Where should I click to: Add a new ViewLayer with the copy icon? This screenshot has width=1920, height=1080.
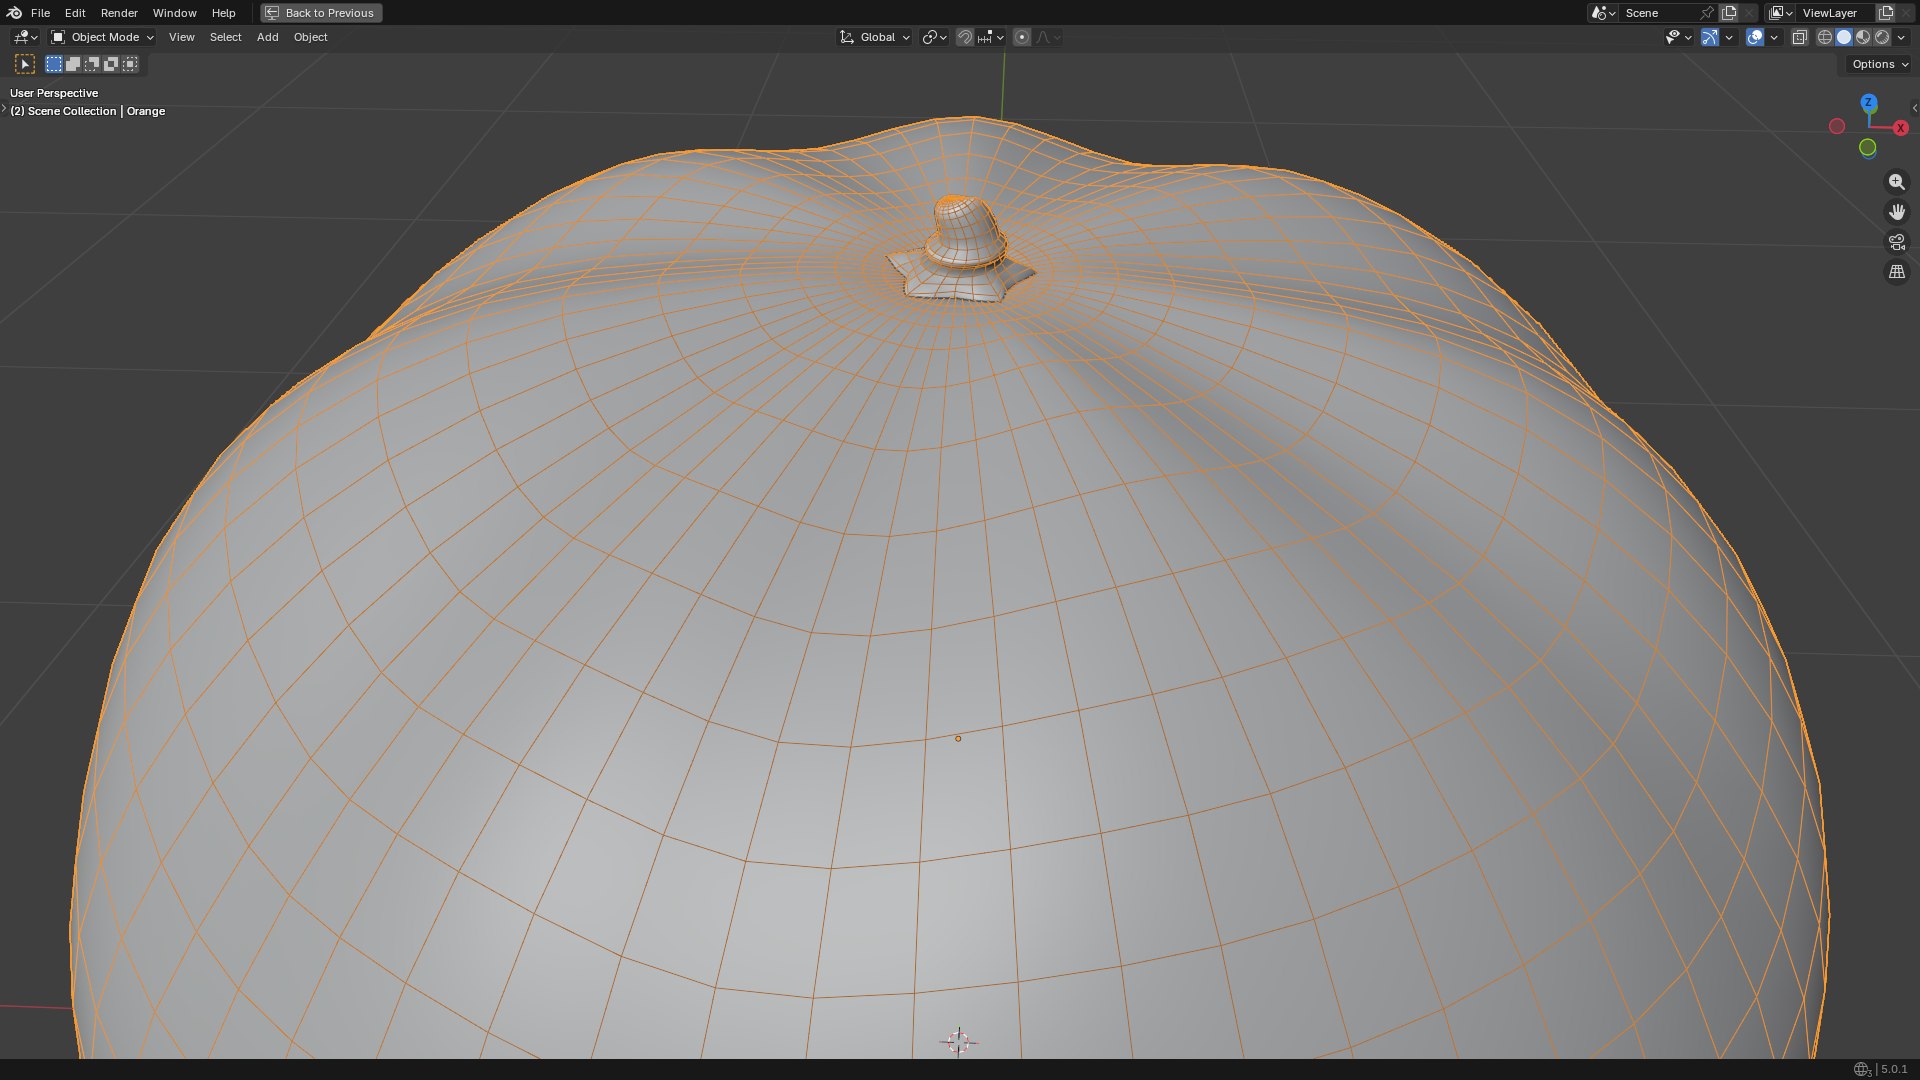tap(1886, 13)
